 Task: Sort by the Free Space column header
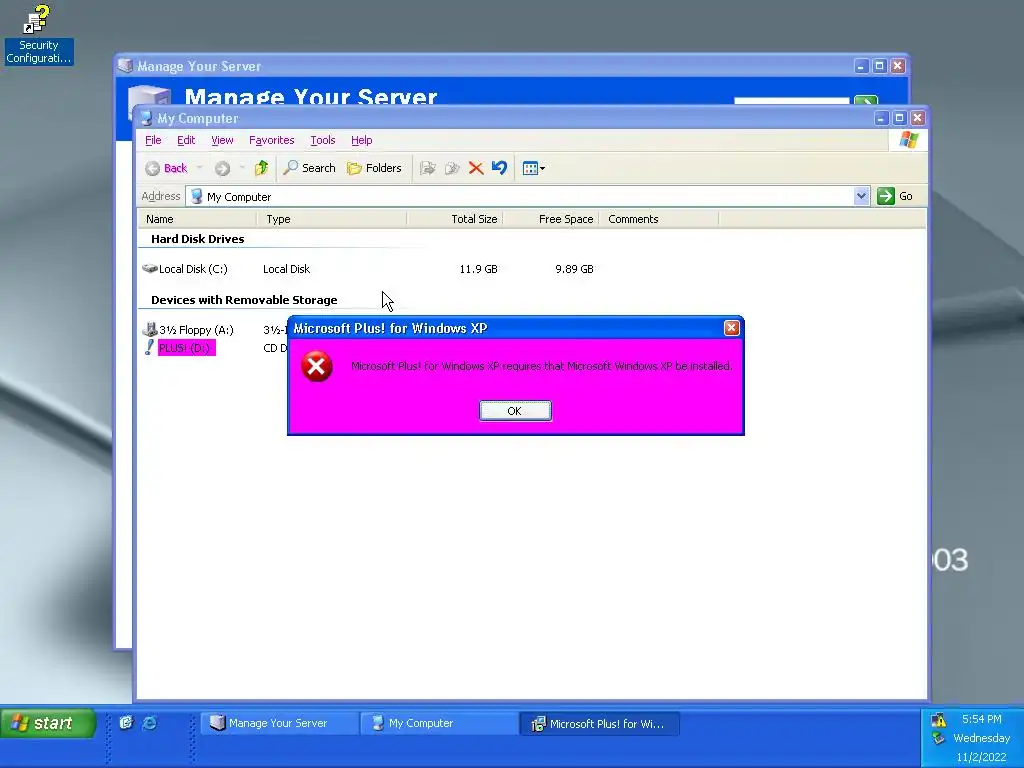[x=551, y=219]
